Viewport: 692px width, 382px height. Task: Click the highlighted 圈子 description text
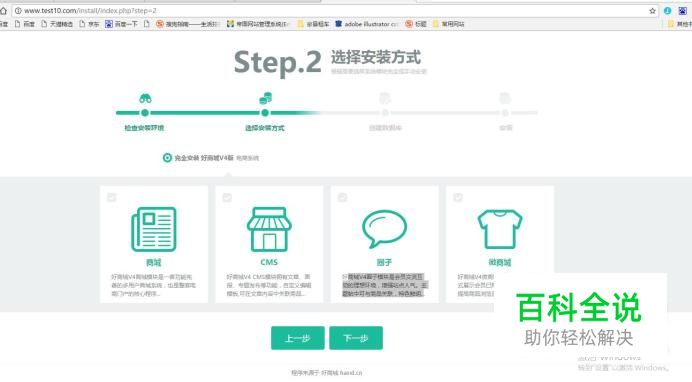384,285
